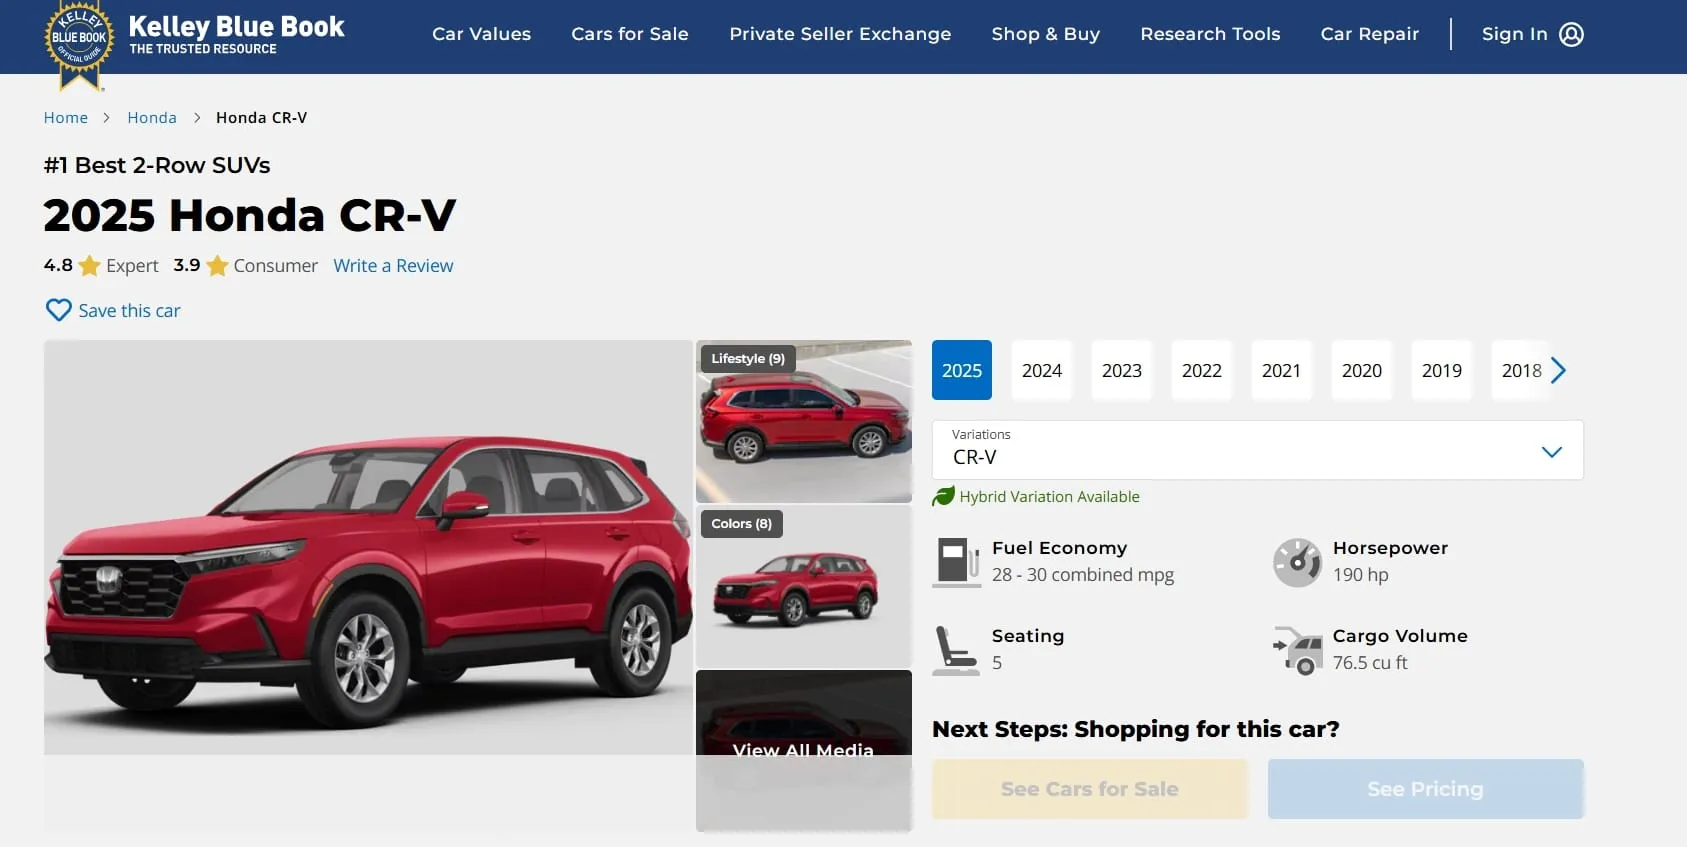Image resolution: width=1687 pixels, height=847 pixels.
Task: Click the heart icon to save this car
Action: tap(59, 310)
